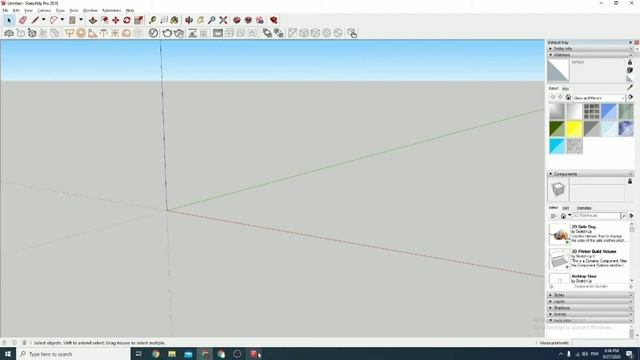Select the Move tool
Screen dimensions: 640x360
click(x=116, y=20)
